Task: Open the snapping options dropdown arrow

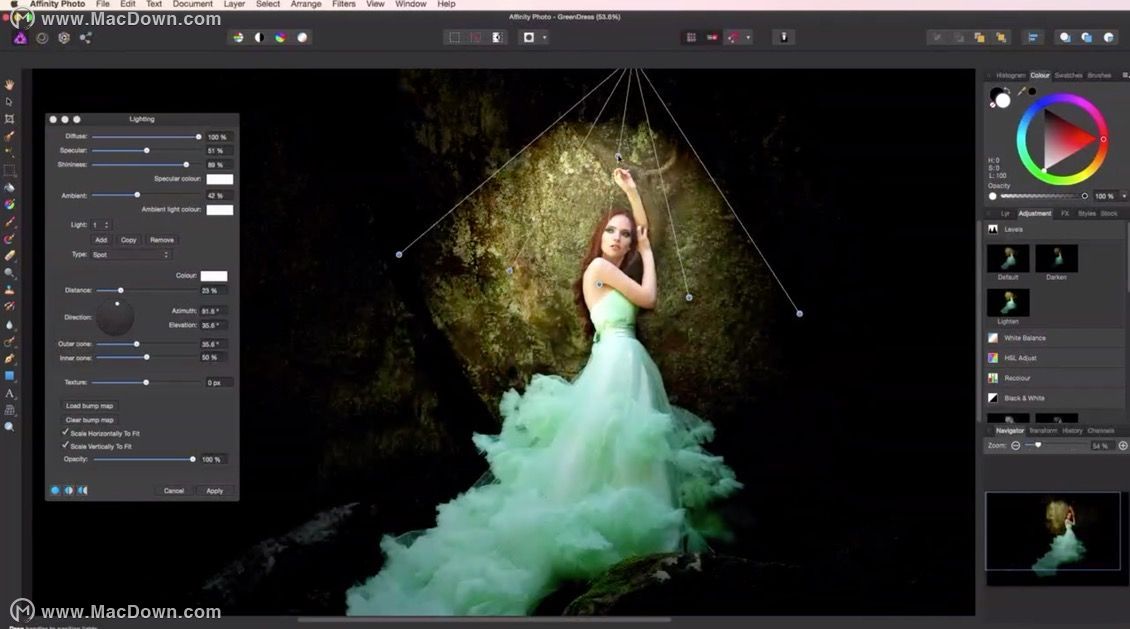Action: pos(748,37)
